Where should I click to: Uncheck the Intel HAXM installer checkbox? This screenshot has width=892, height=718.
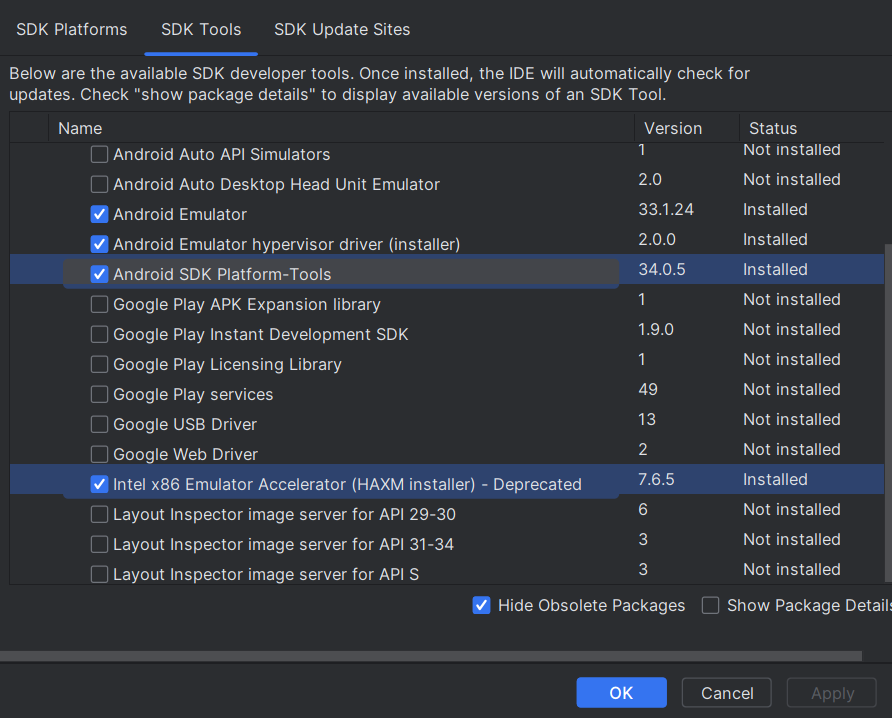(x=99, y=484)
